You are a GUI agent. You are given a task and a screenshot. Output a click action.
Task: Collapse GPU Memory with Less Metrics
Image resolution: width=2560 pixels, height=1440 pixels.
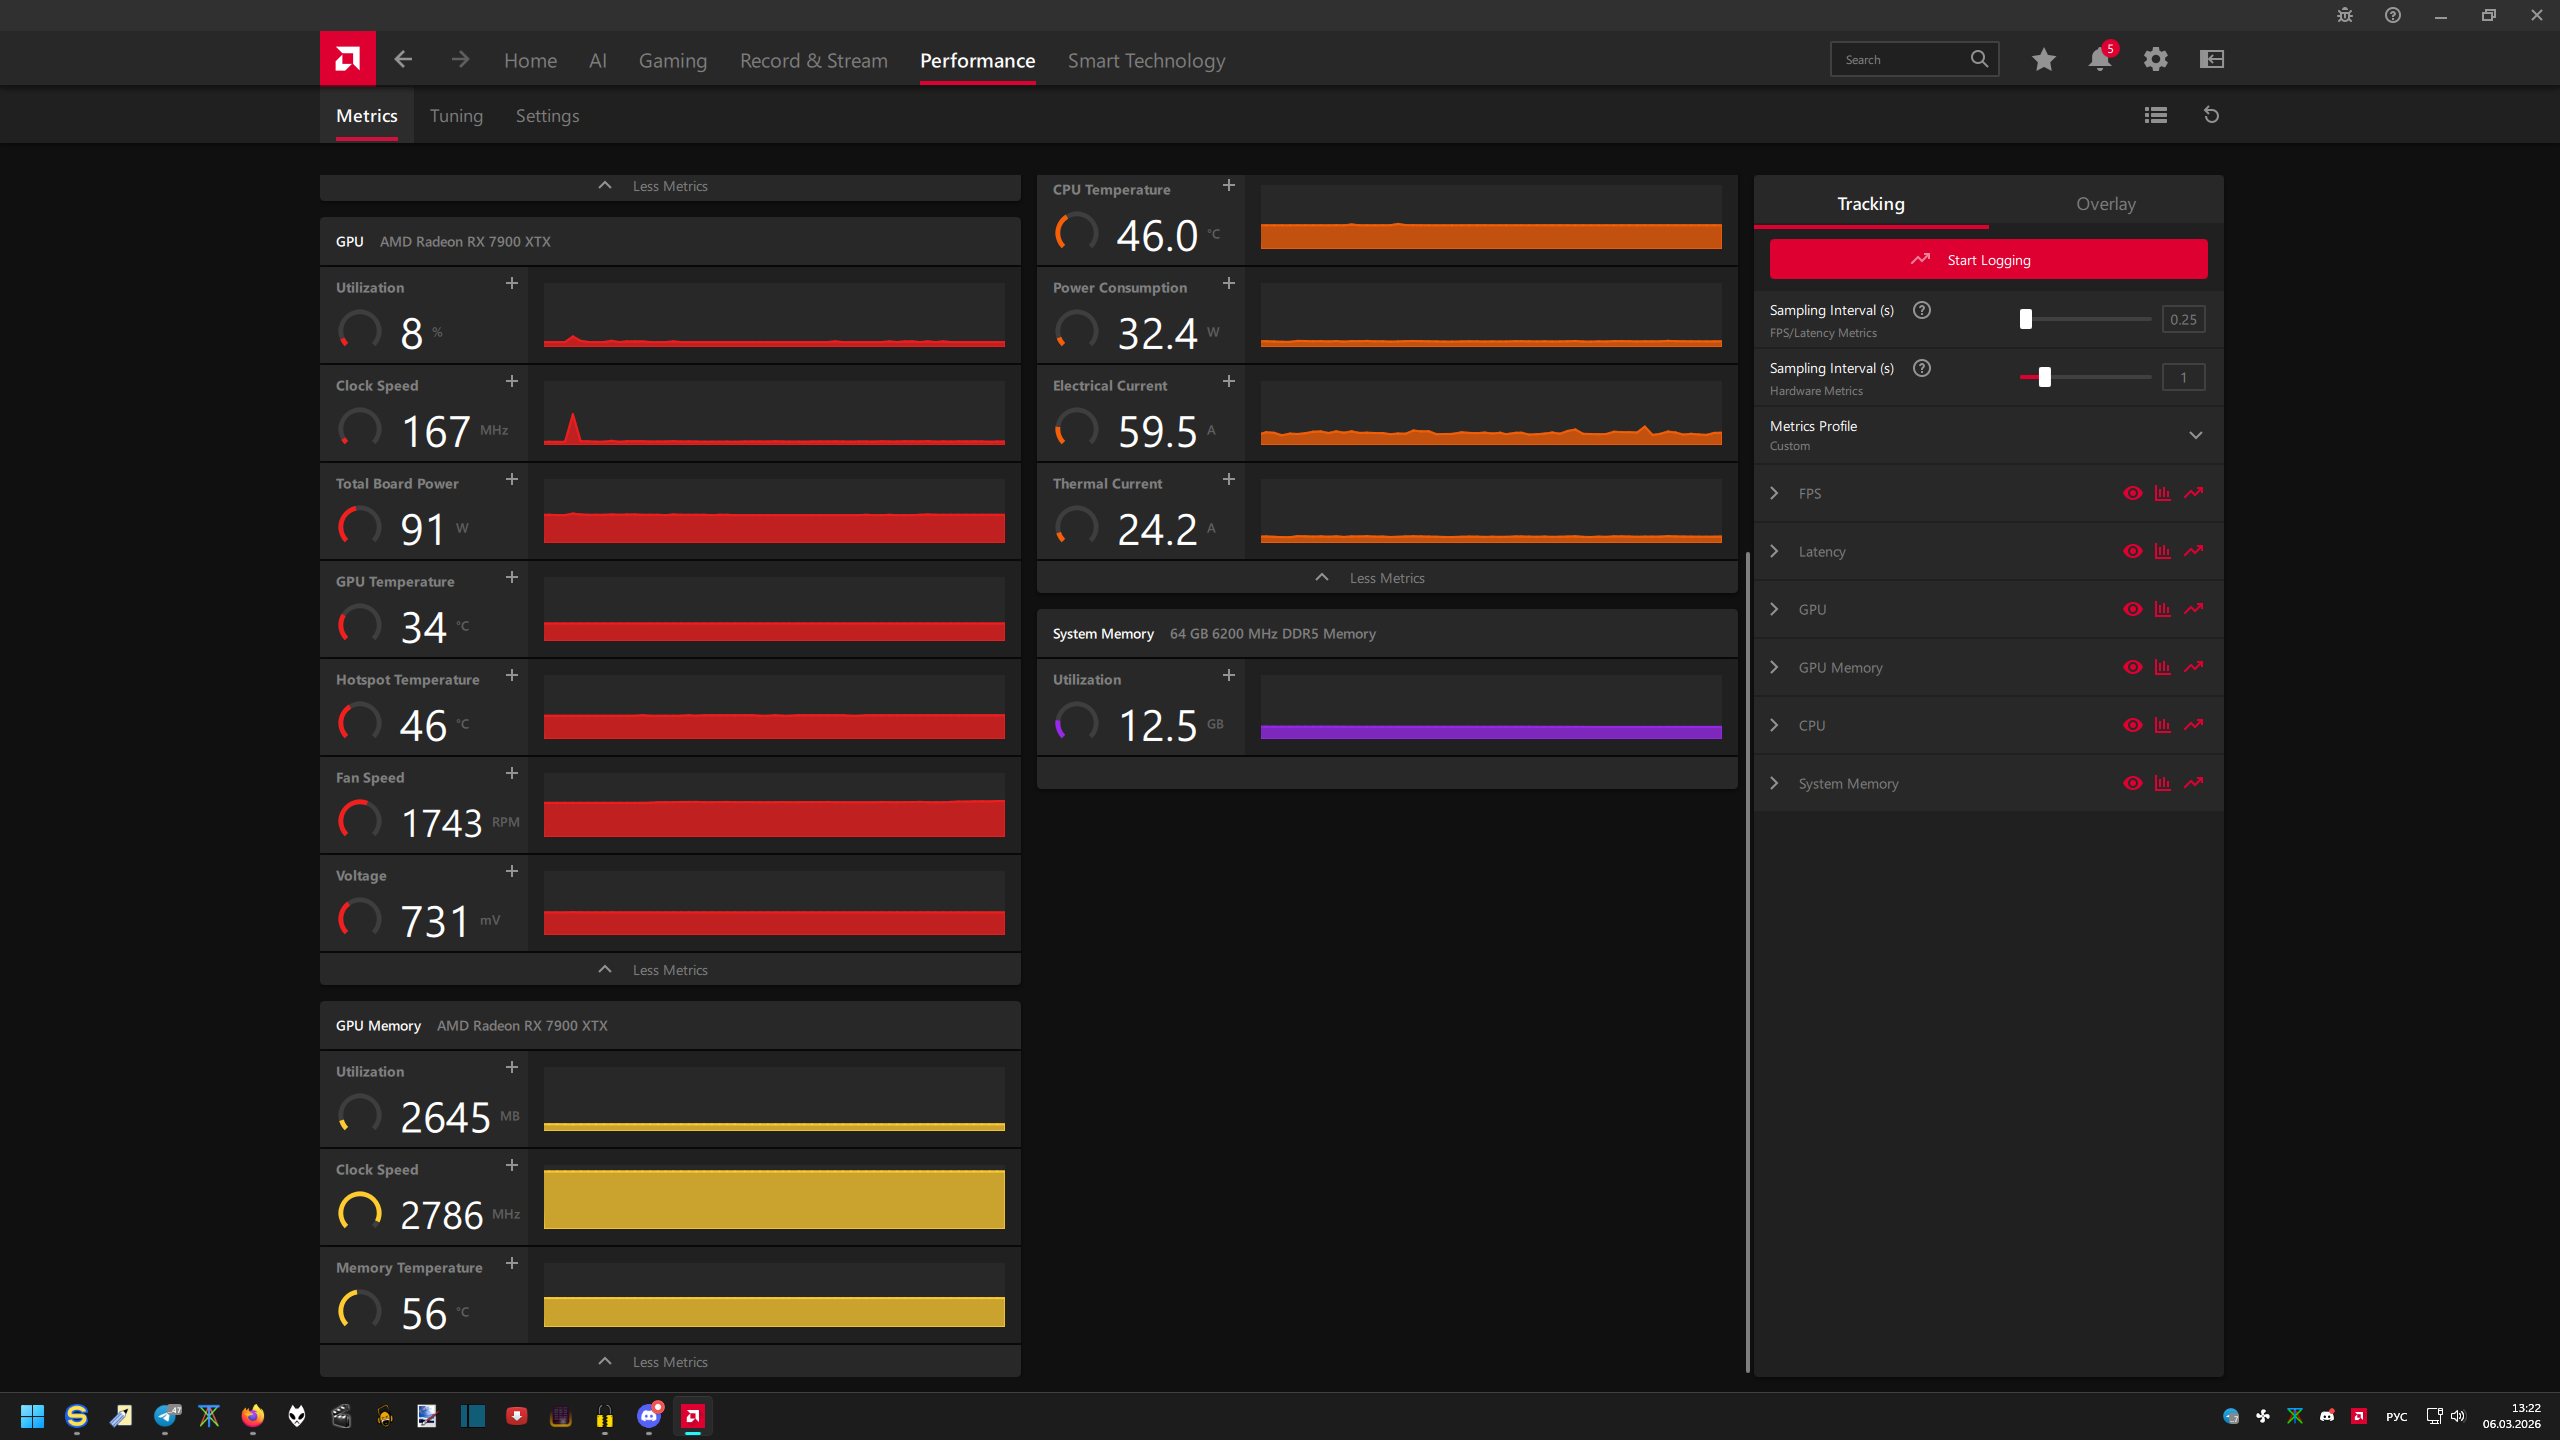[669, 1362]
